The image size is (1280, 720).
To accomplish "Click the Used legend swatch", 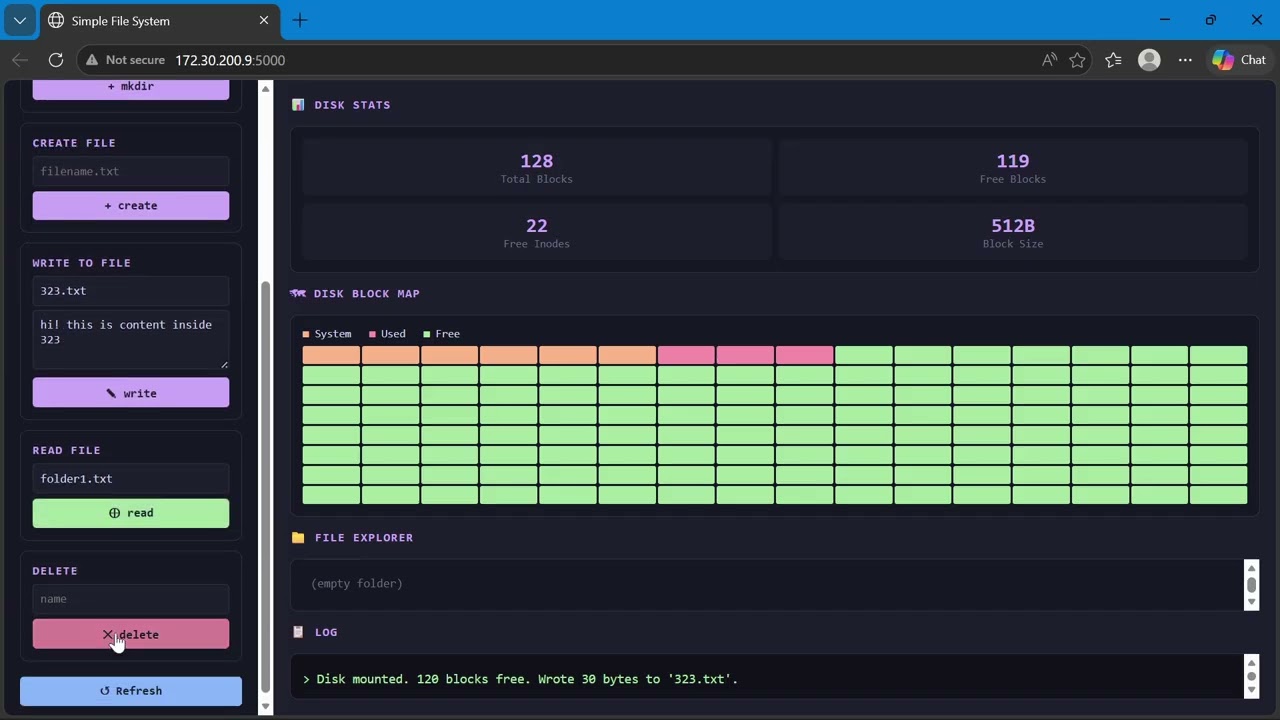I will click(x=373, y=334).
